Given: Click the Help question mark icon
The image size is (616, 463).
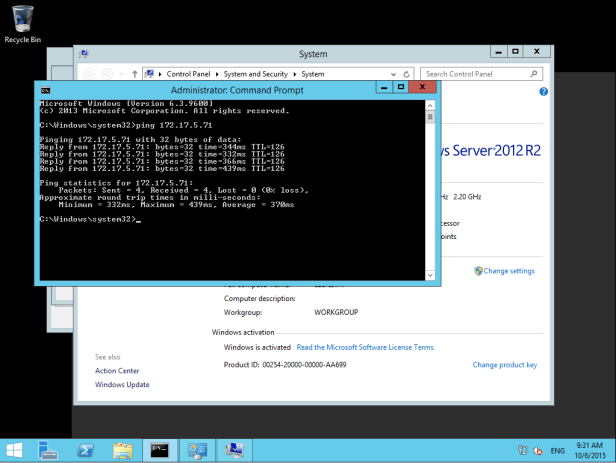Looking at the screenshot, I should coord(542,92).
